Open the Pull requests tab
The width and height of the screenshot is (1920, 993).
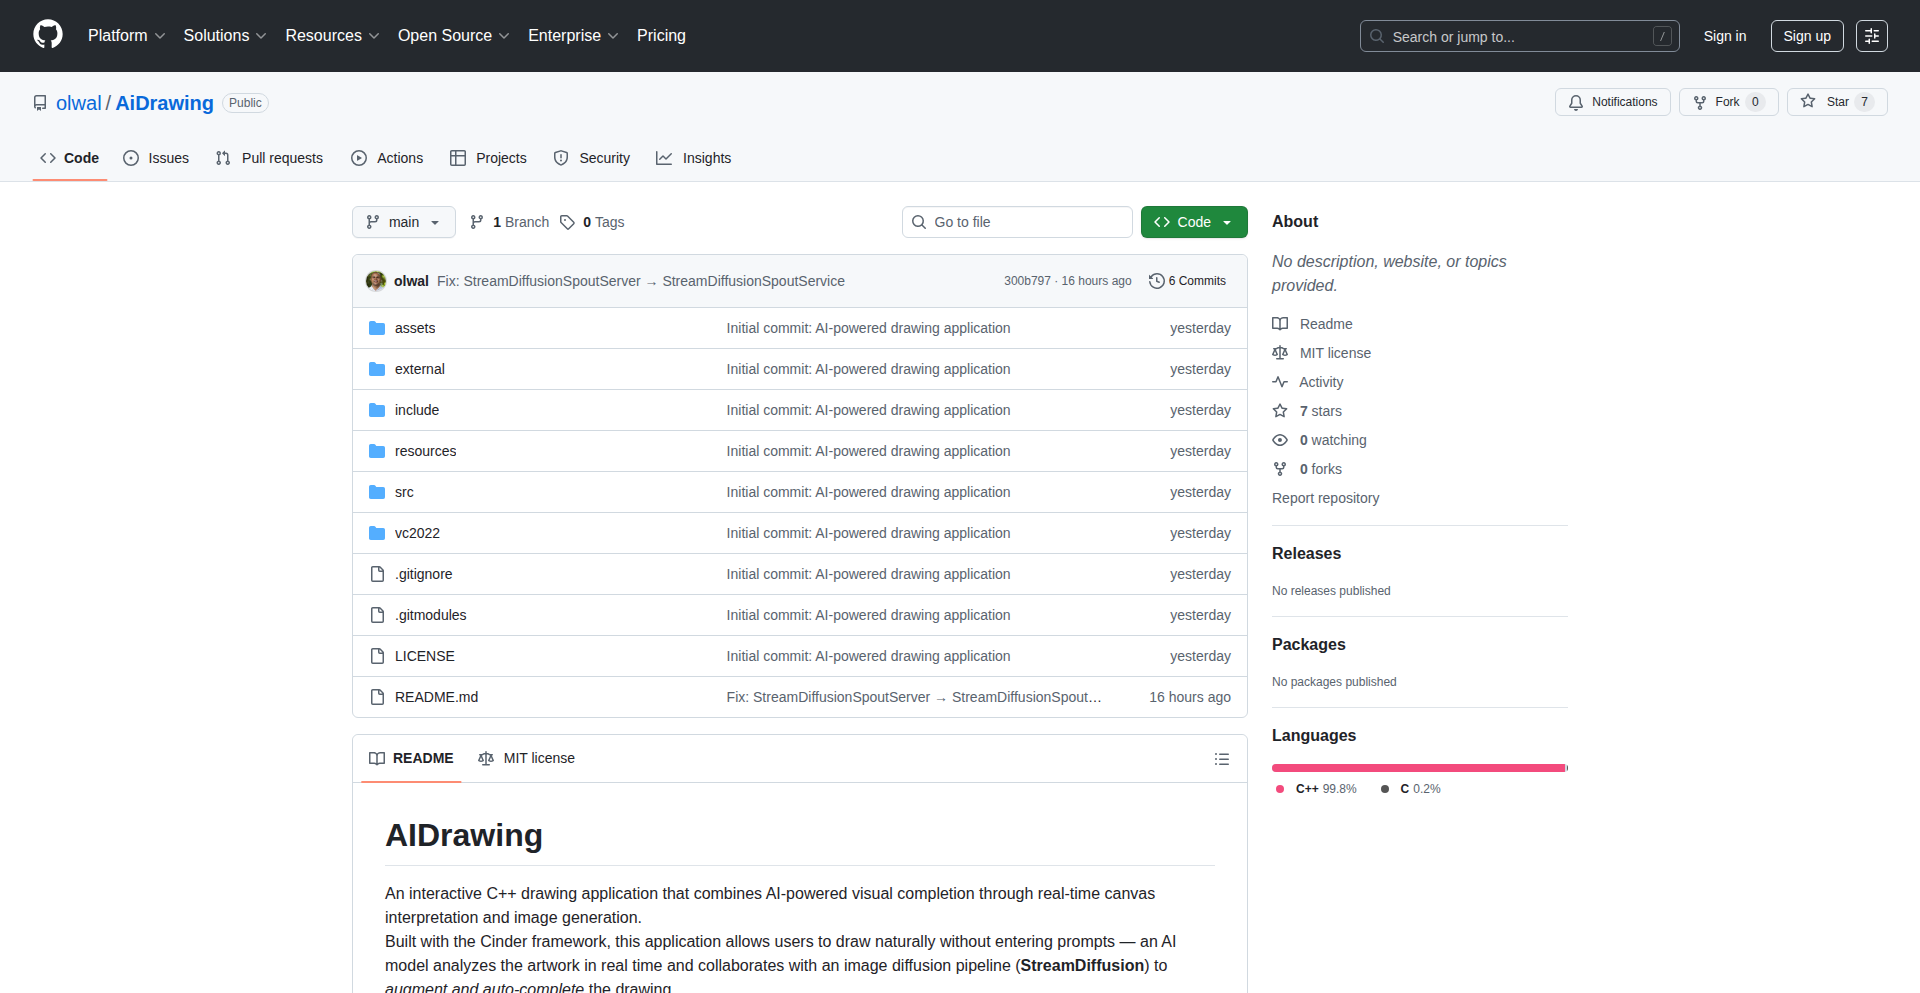[269, 158]
